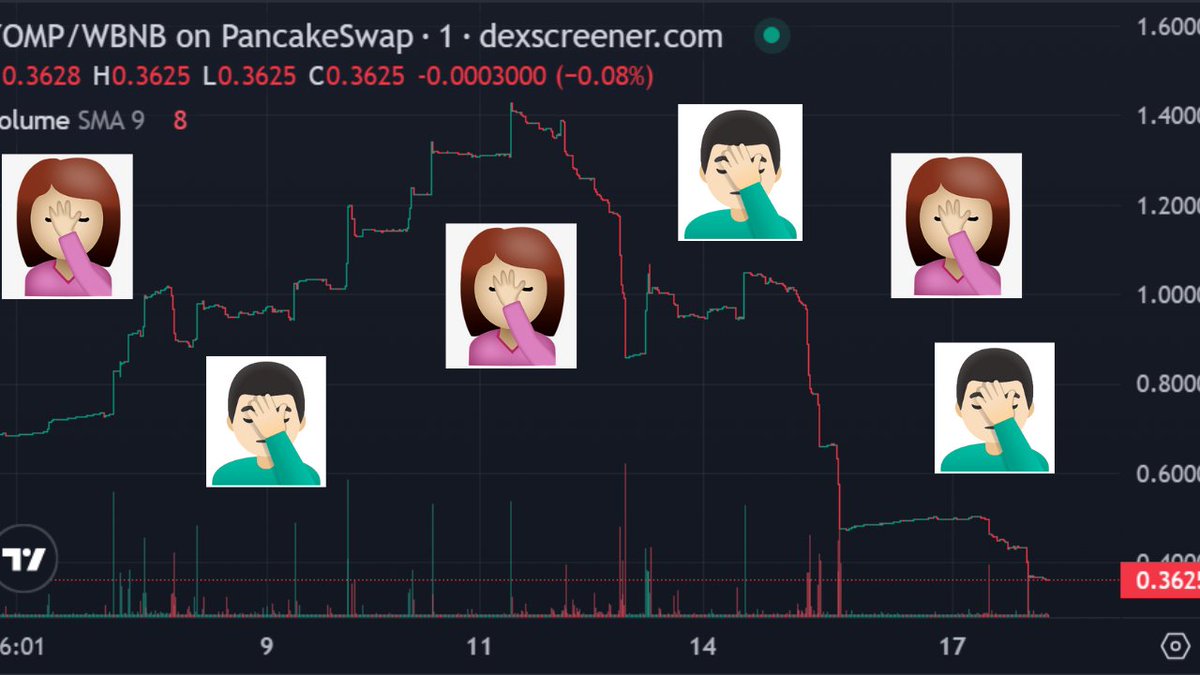Click the 1.0000 price axis label
Image resolution: width=1200 pixels, height=675 pixels.
1168,296
